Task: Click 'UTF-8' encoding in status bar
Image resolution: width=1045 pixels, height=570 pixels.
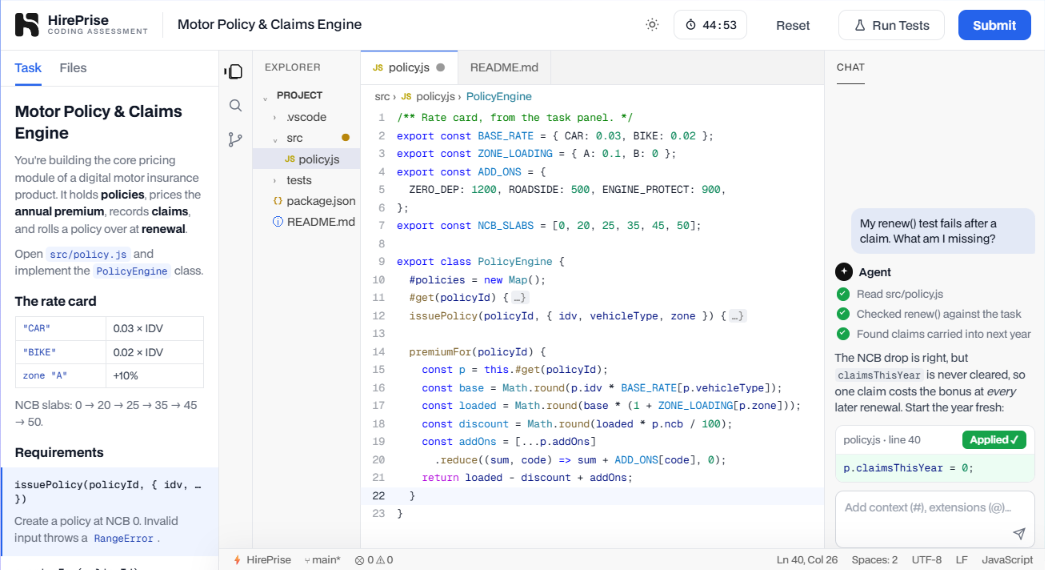Action: [x=926, y=560]
